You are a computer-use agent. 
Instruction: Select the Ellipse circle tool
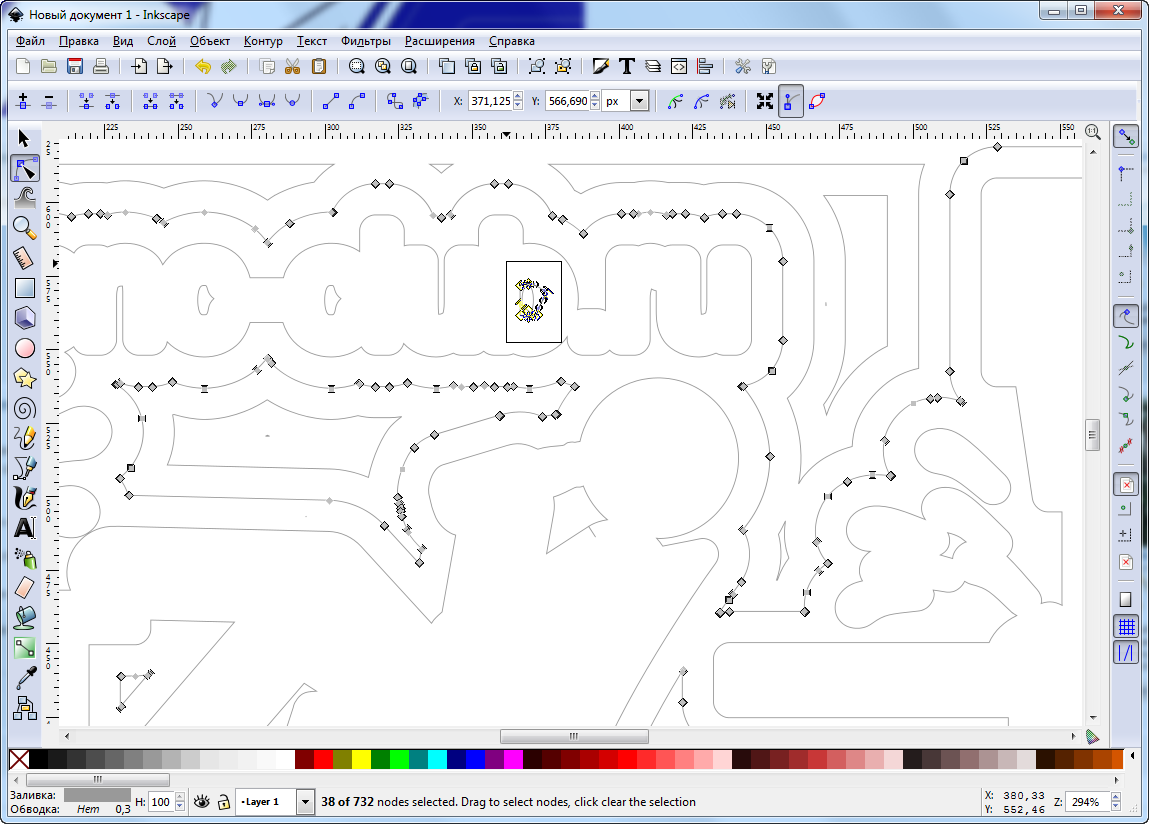click(x=24, y=348)
